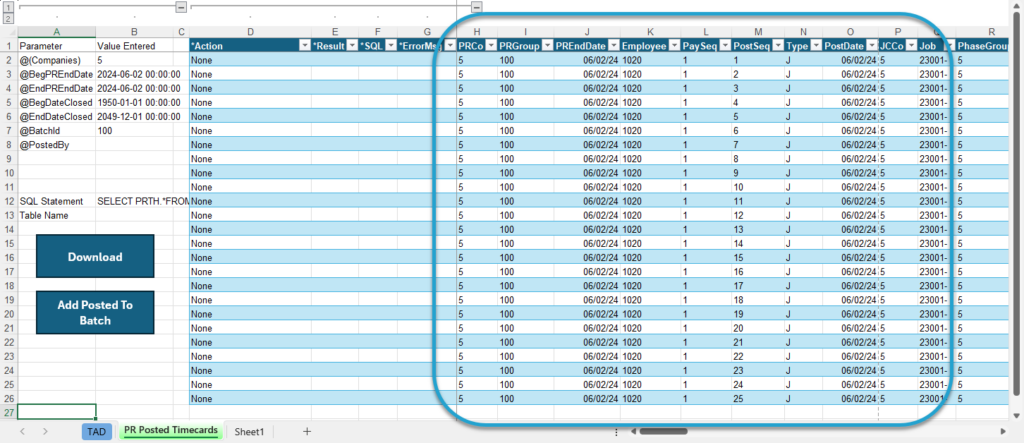1024x443 pixels.
Task: Open the *Action column filter dropdown
Action: [305, 46]
